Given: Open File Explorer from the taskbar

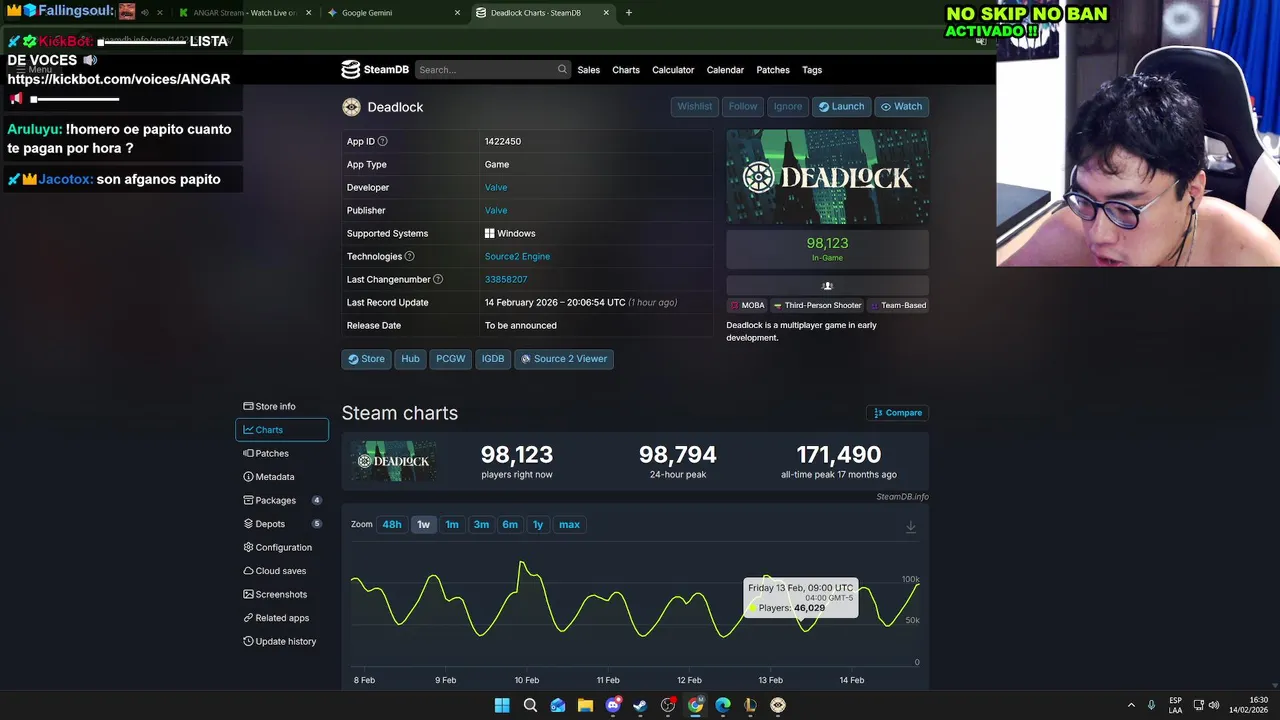Looking at the screenshot, I should (585, 705).
